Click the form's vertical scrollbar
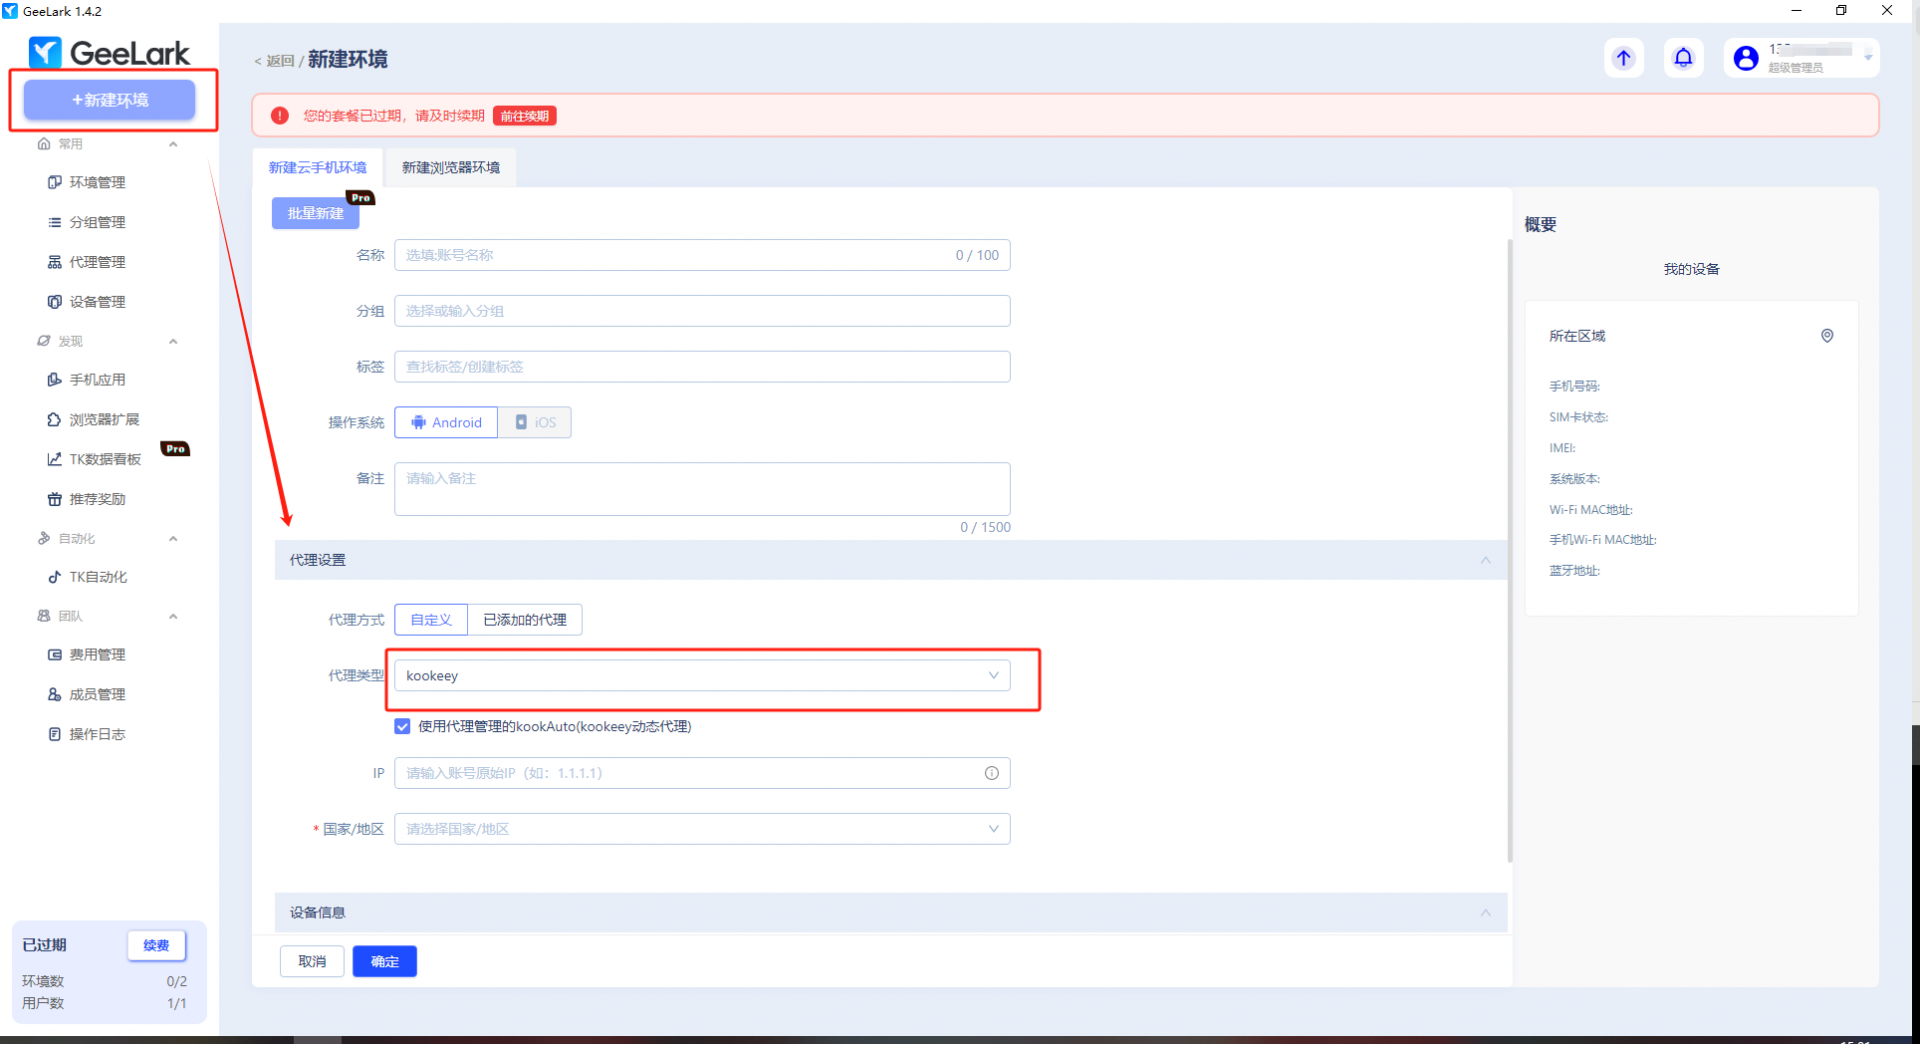Viewport: 1920px width, 1044px height. click(1509, 550)
